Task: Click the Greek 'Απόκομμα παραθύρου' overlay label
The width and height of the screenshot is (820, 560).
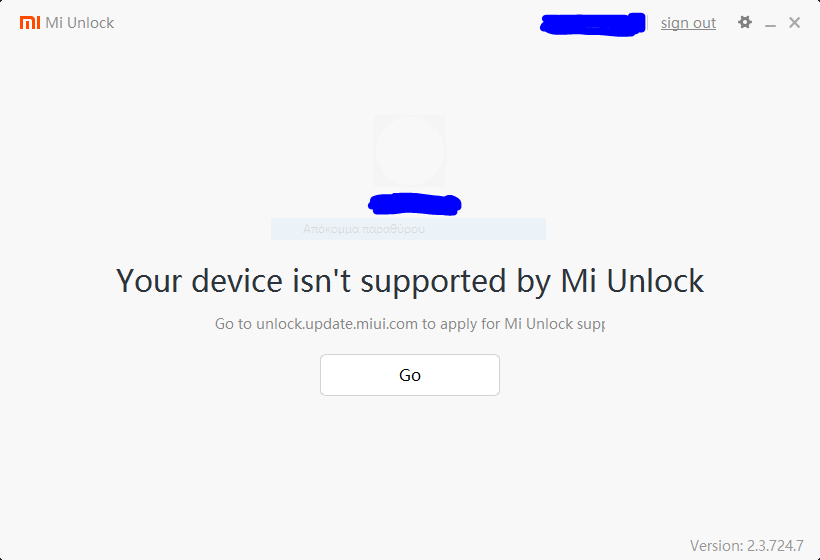Action: coord(364,229)
